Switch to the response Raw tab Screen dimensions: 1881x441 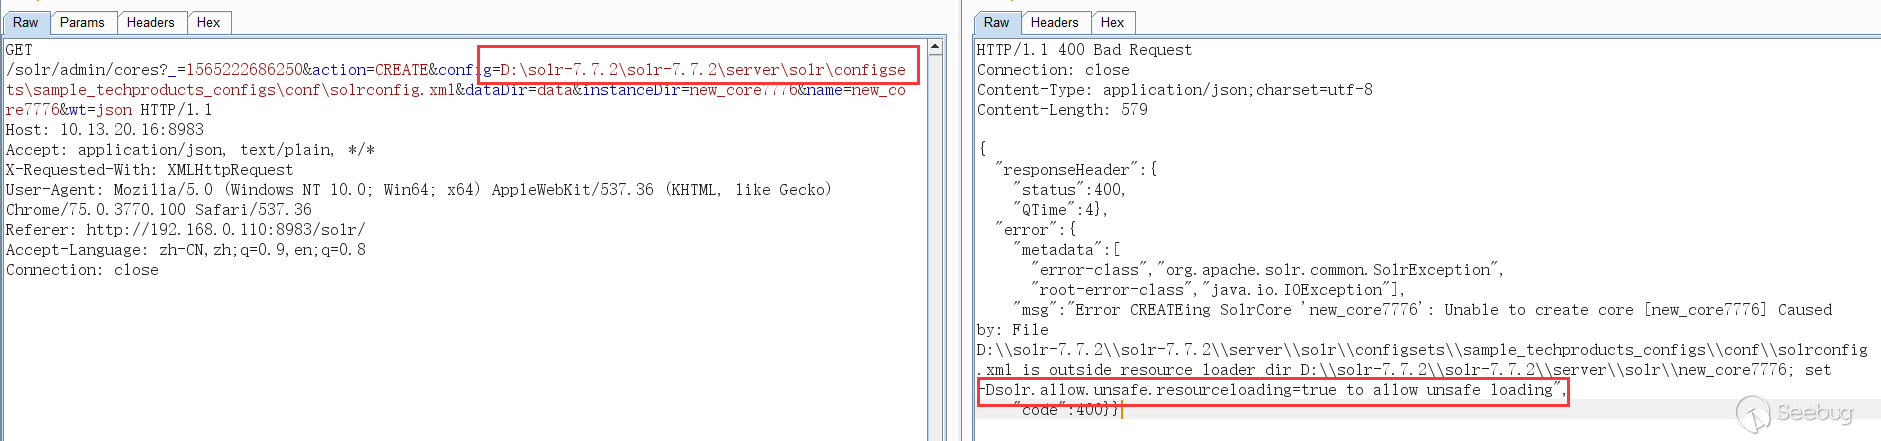pos(997,22)
